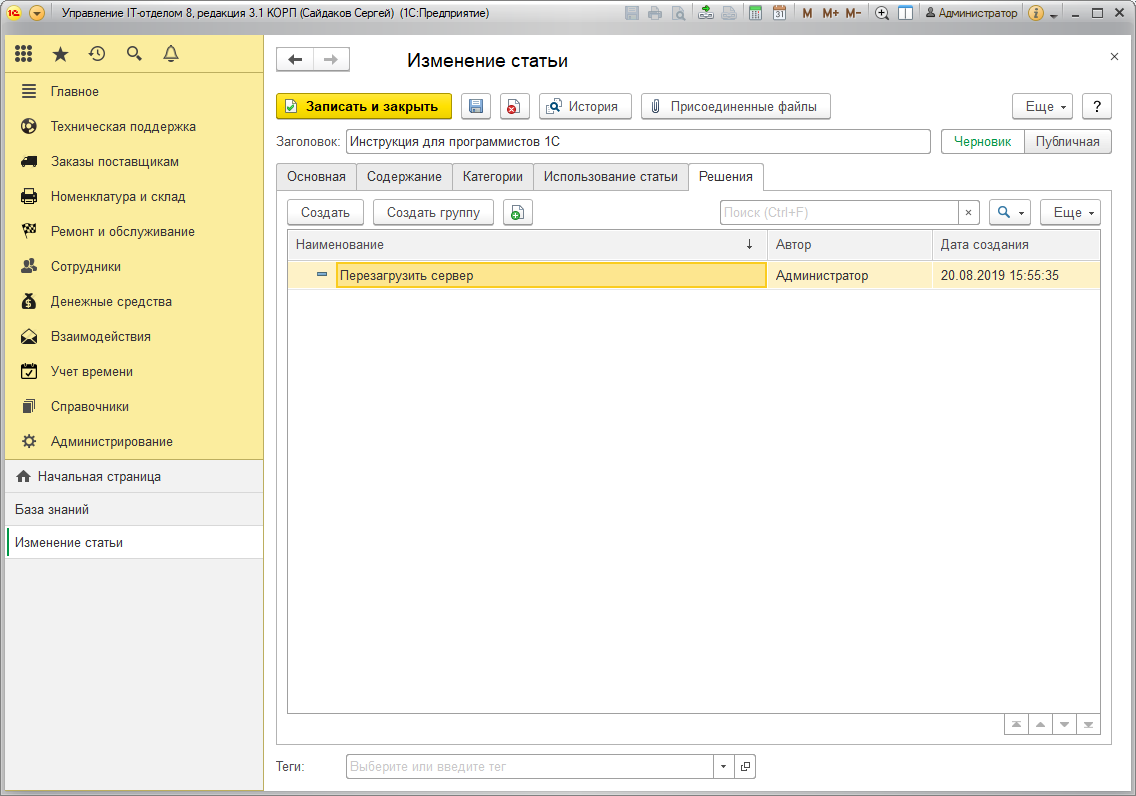Click the История button

[x=585, y=106]
